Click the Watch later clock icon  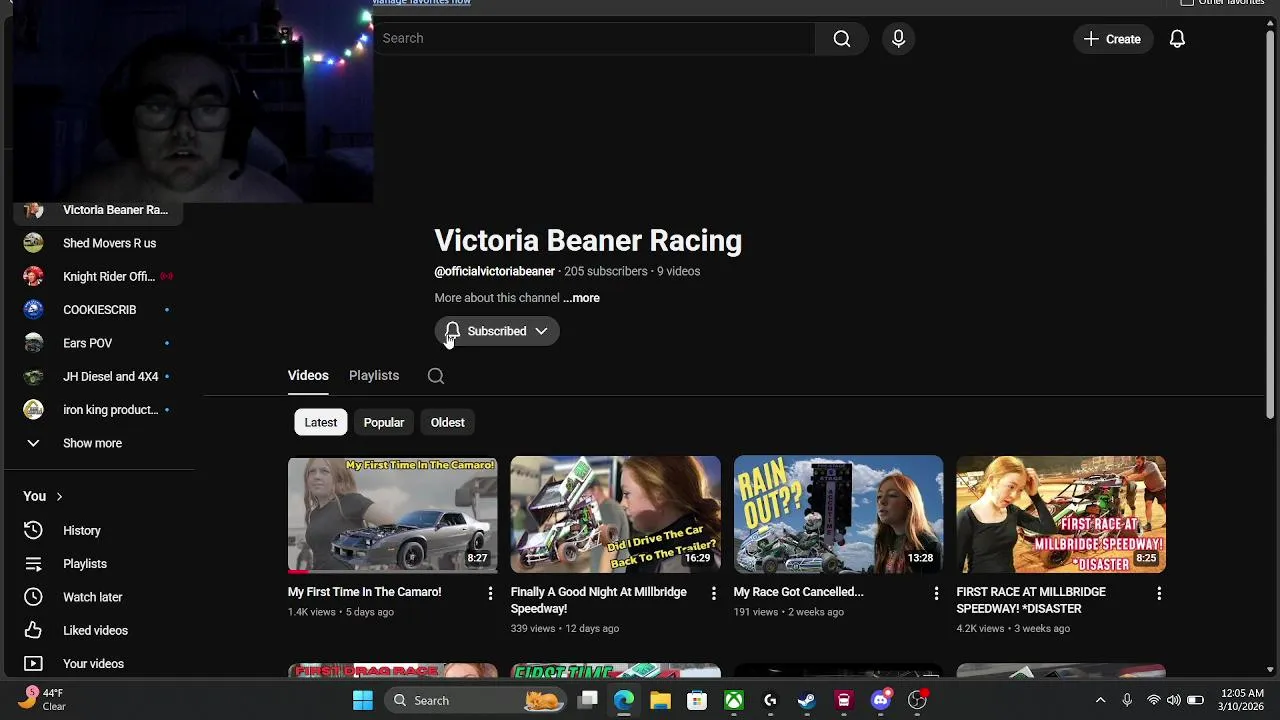click(x=33, y=597)
